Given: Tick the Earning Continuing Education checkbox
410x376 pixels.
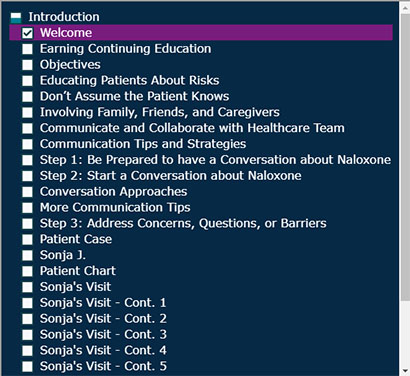Looking at the screenshot, I should 27,49.
